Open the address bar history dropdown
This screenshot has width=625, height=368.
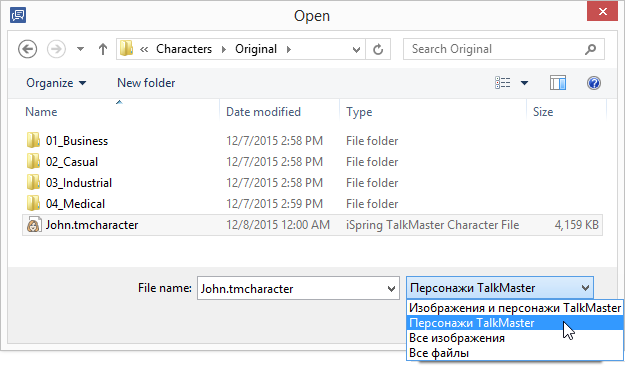click(356, 49)
